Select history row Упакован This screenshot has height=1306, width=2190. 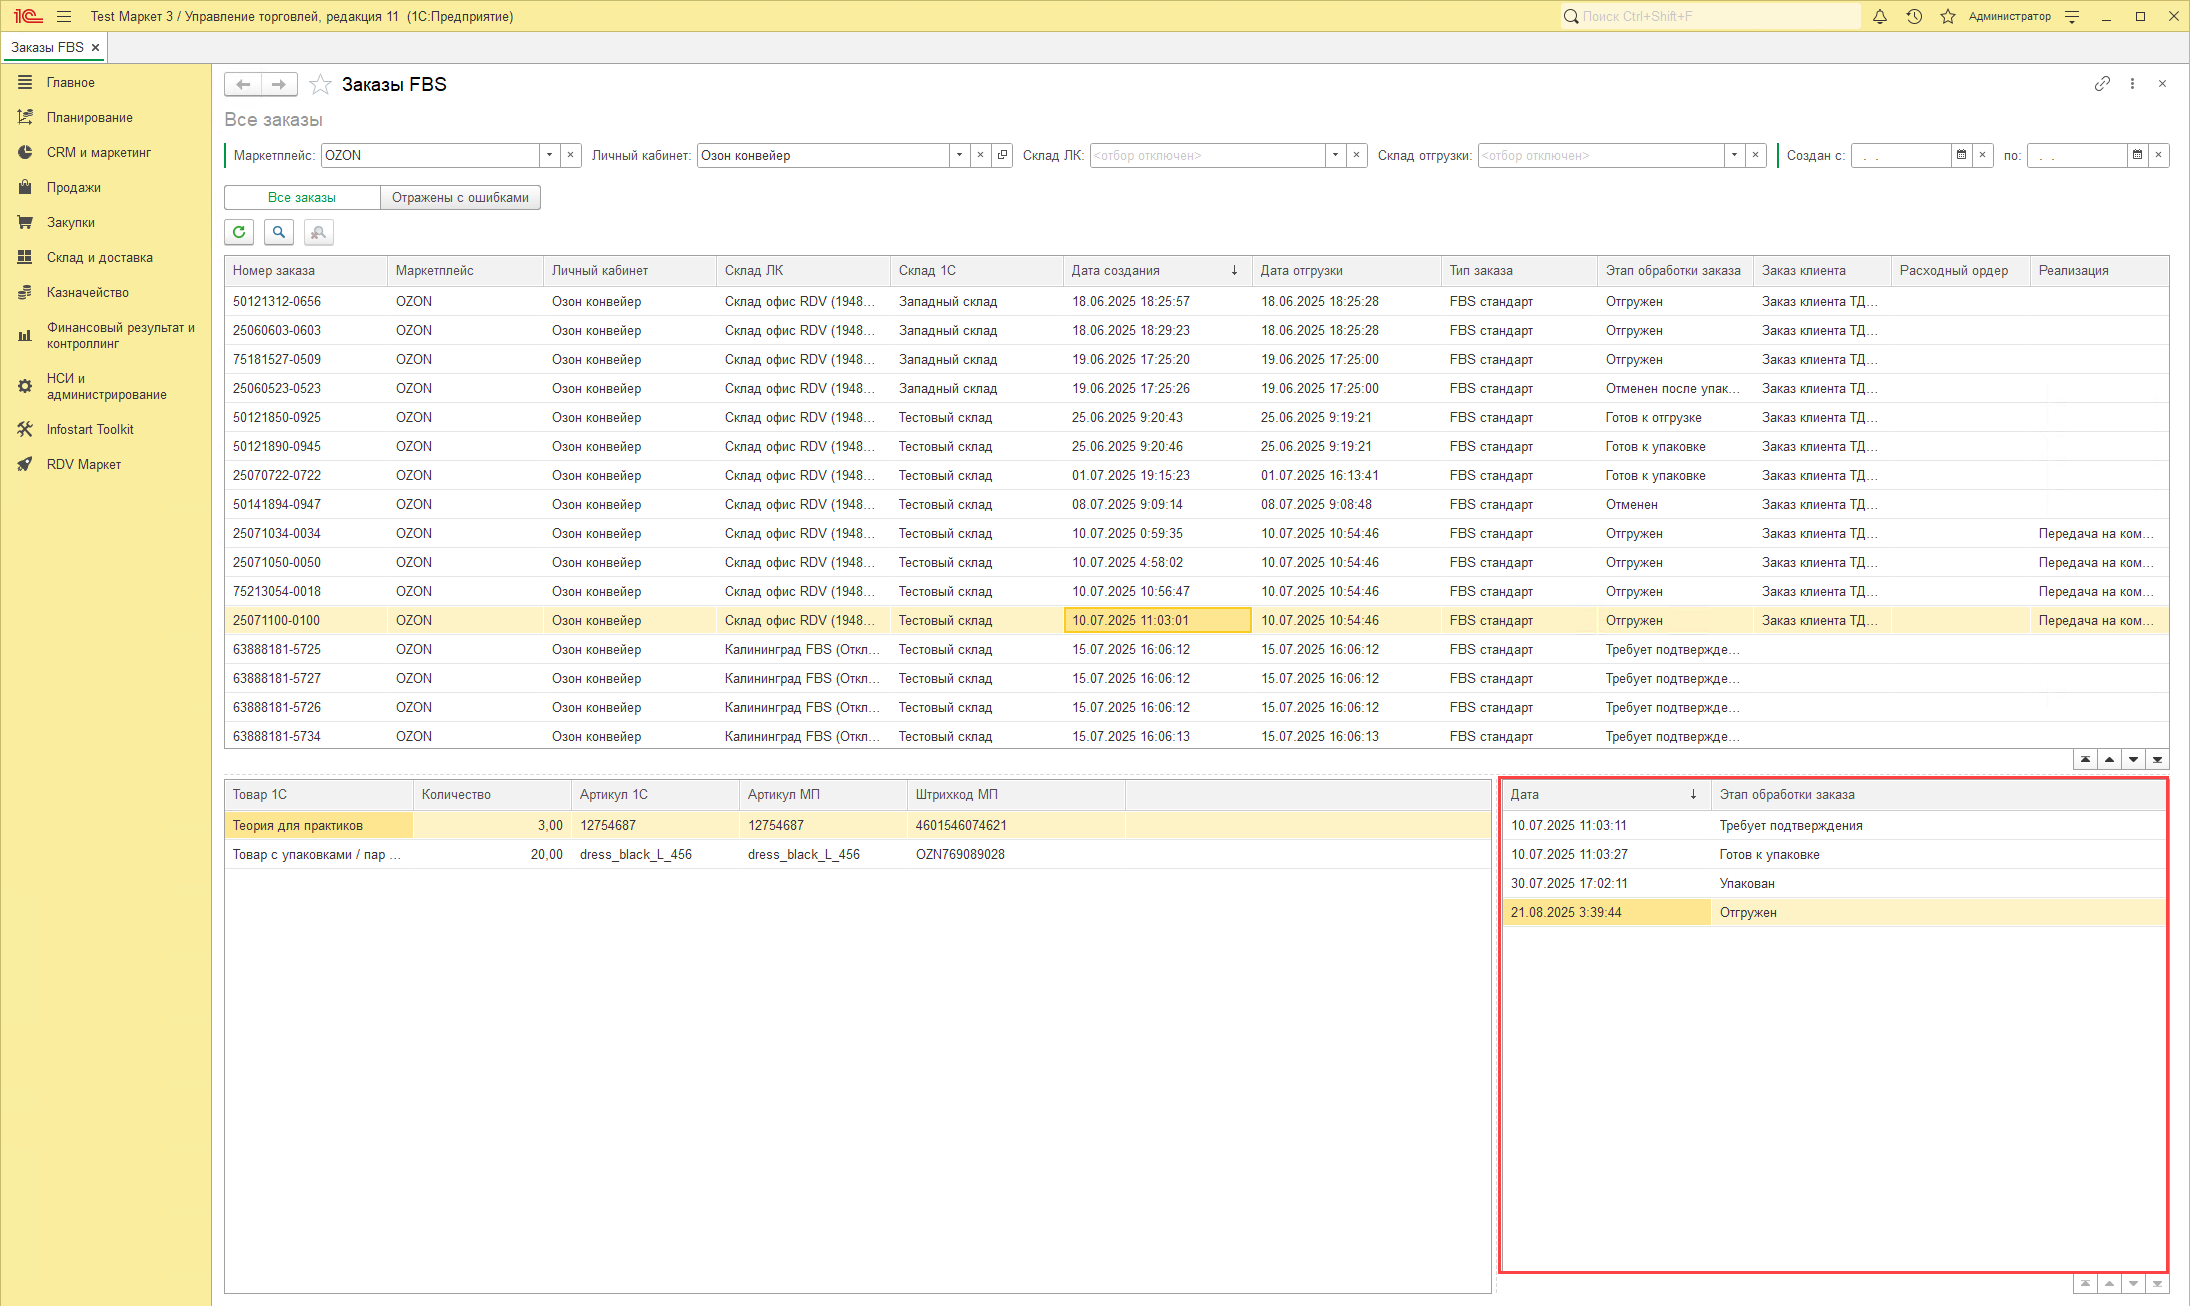coord(1834,883)
